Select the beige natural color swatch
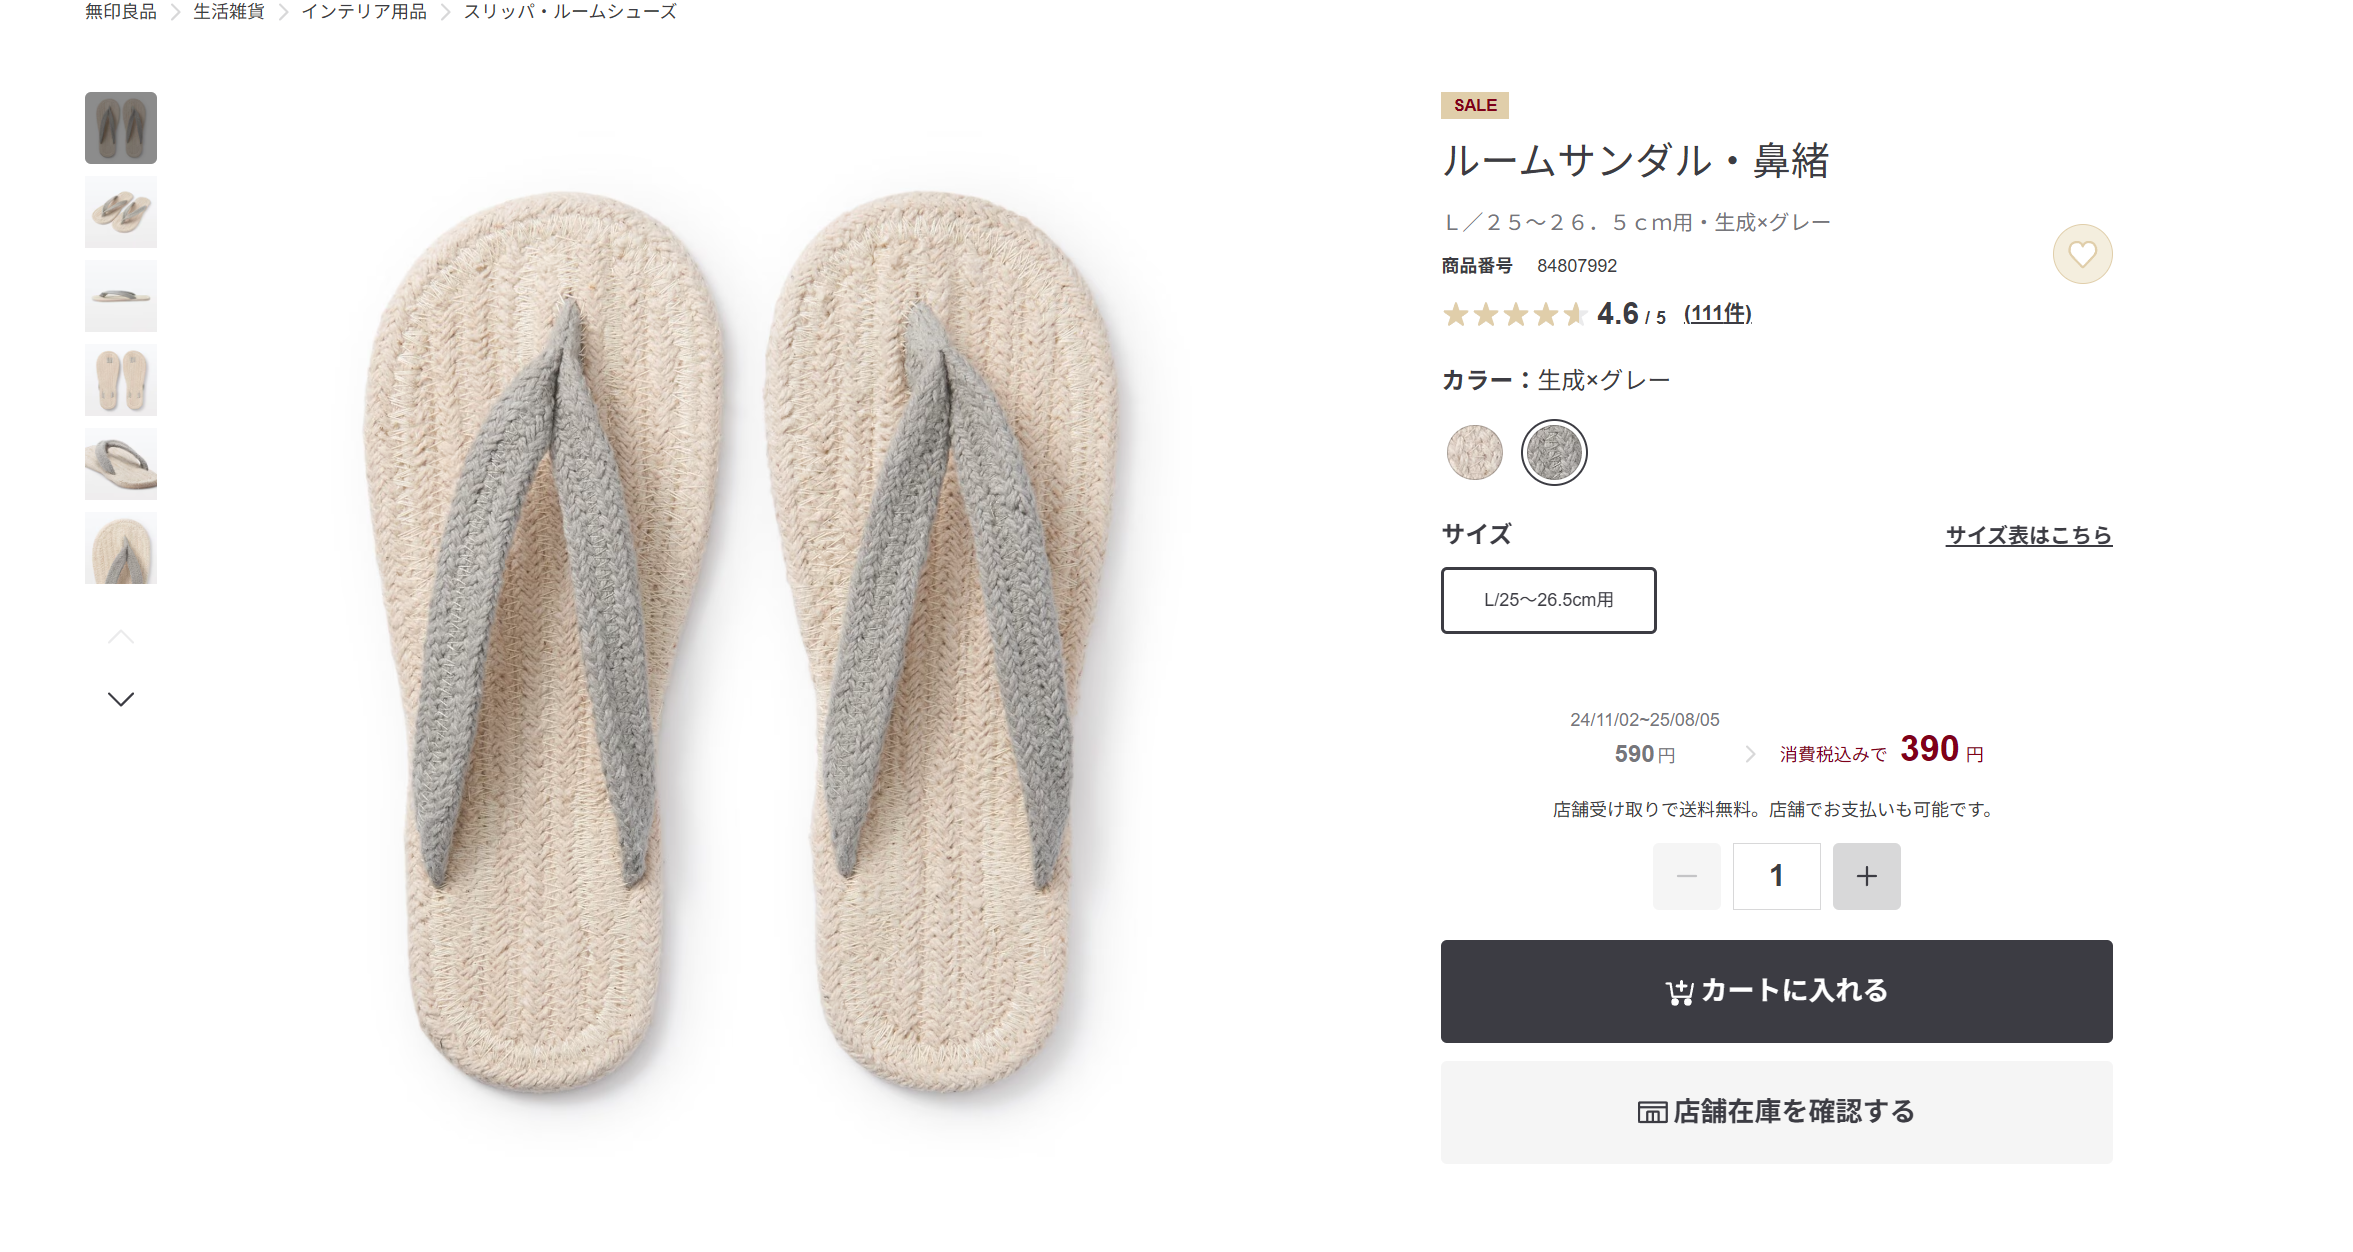Image resolution: width=2353 pixels, height=1252 pixels. [1474, 452]
